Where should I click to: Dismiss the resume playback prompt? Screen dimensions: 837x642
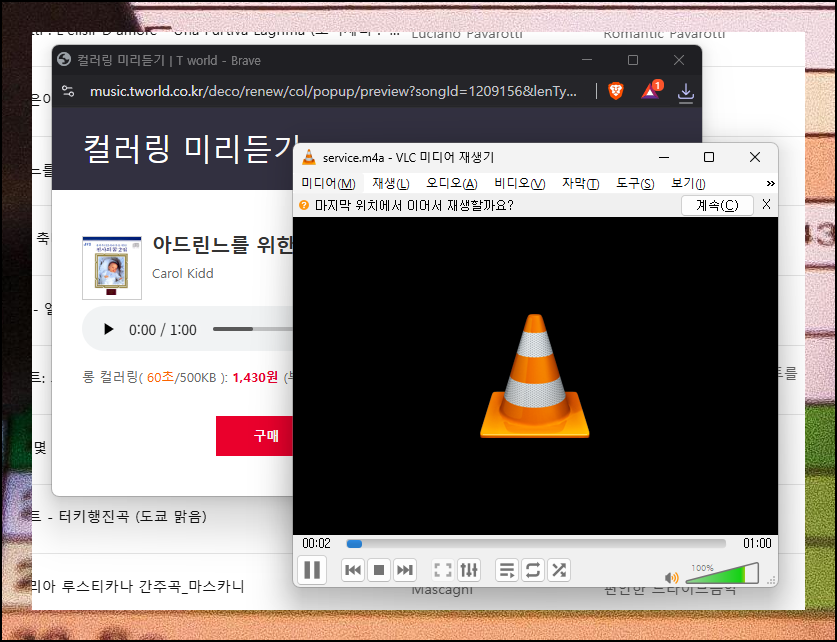click(x=766, y=204)
